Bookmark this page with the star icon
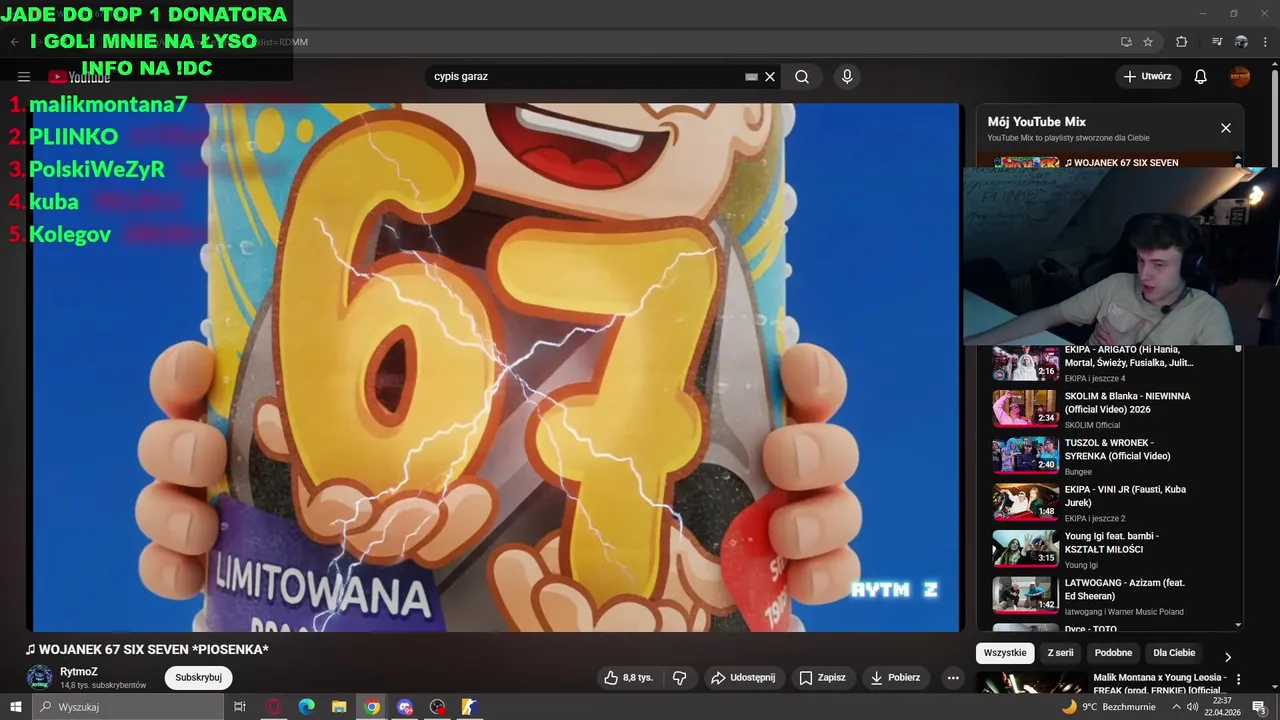 [x=1148, y=42]
